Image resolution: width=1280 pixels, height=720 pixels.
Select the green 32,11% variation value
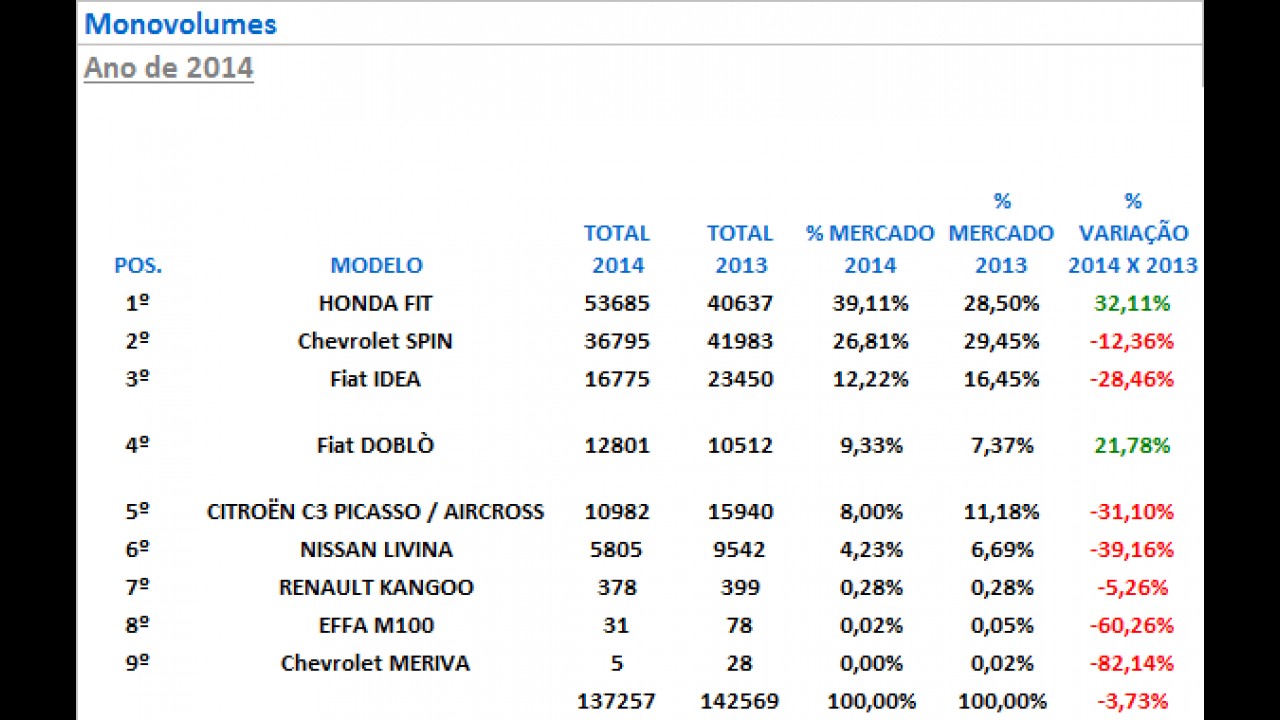(1132, 303)
